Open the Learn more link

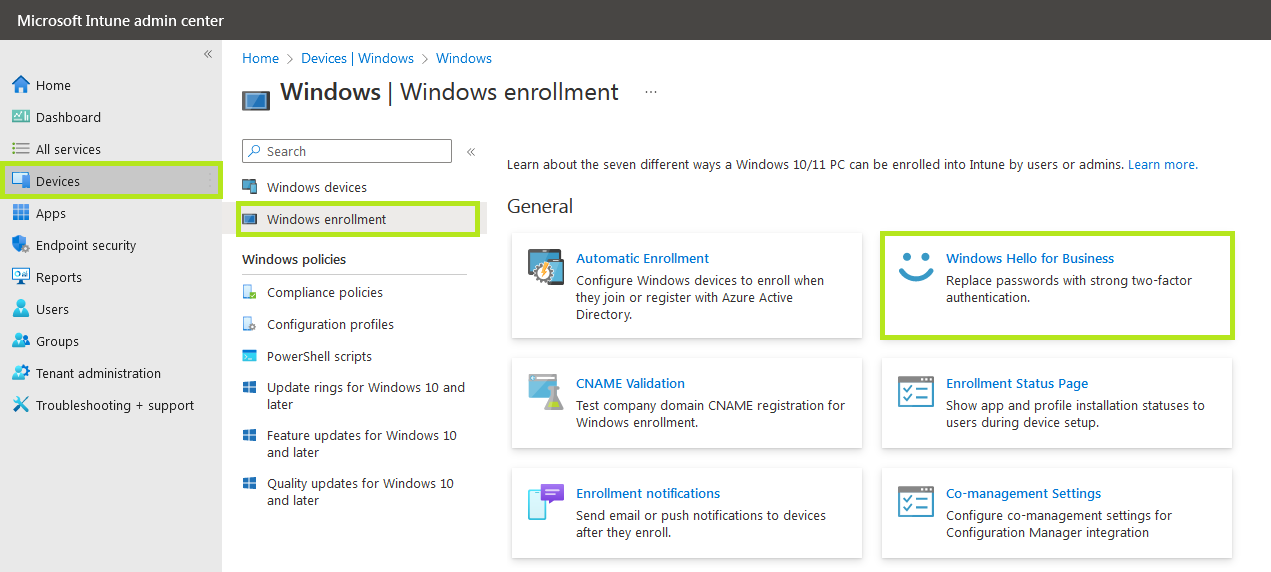[x=1162, y=165]
